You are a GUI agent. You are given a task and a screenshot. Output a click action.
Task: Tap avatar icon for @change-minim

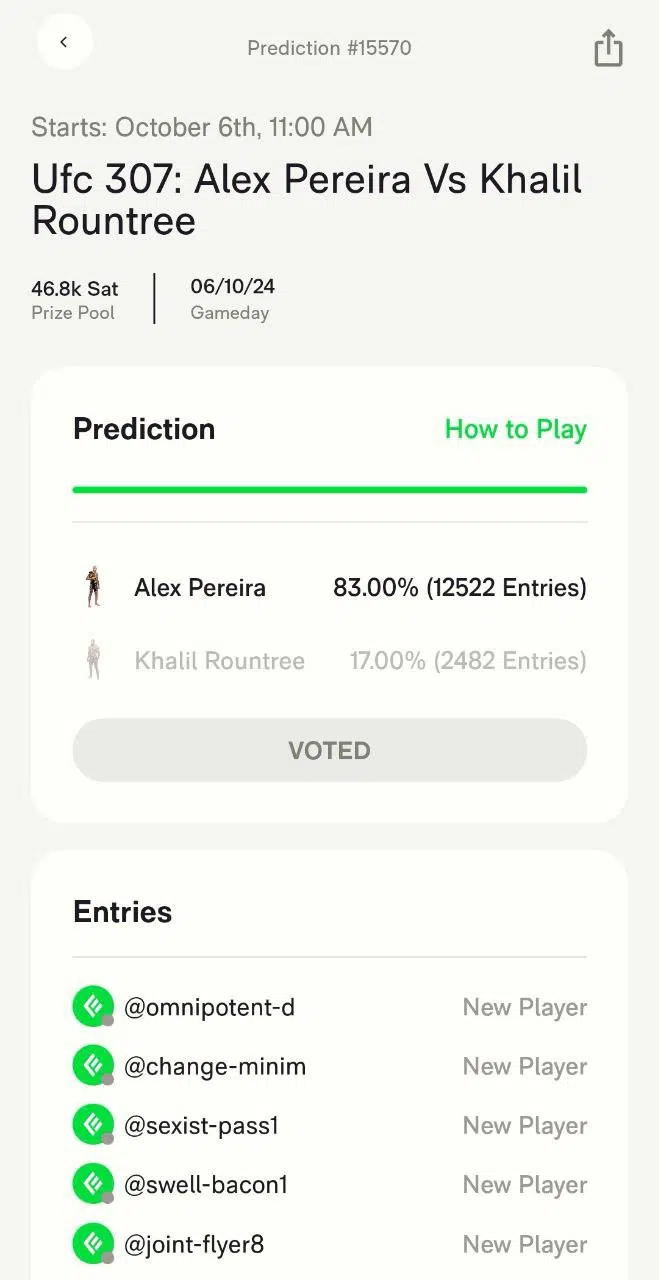(x=93, y=1066)
